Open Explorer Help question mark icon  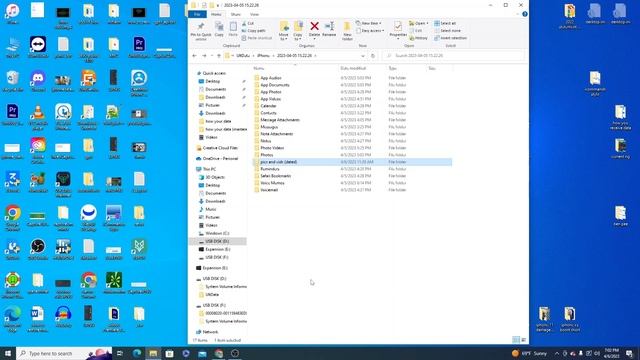coord(524,14)
